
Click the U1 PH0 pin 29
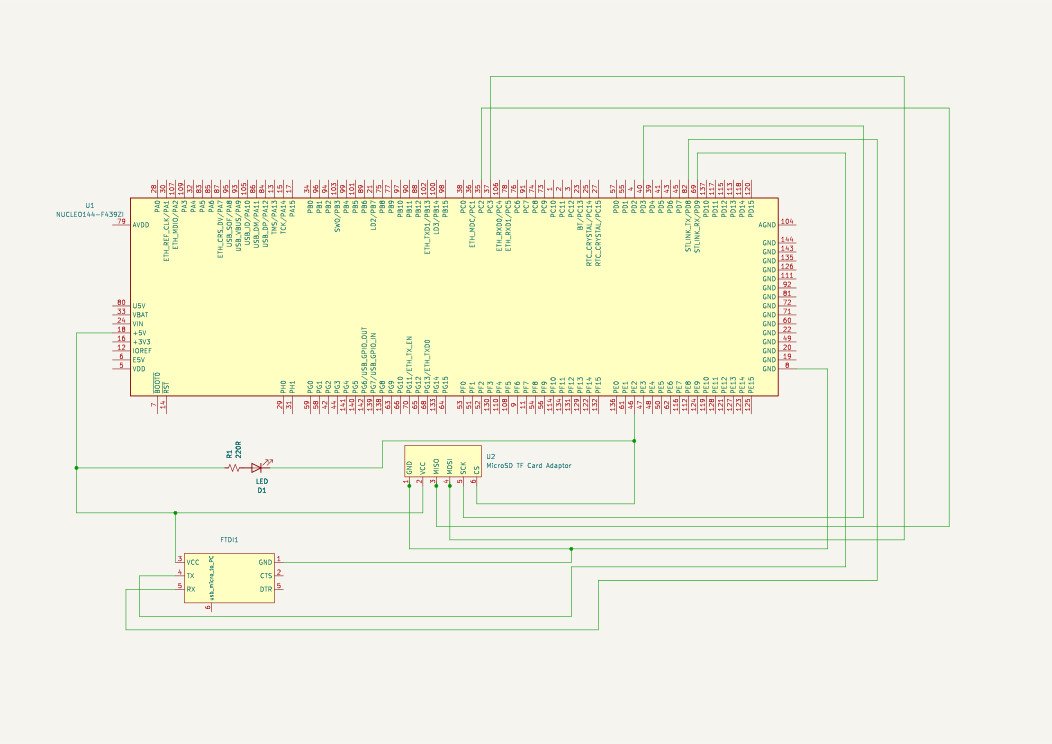[280, 405]
